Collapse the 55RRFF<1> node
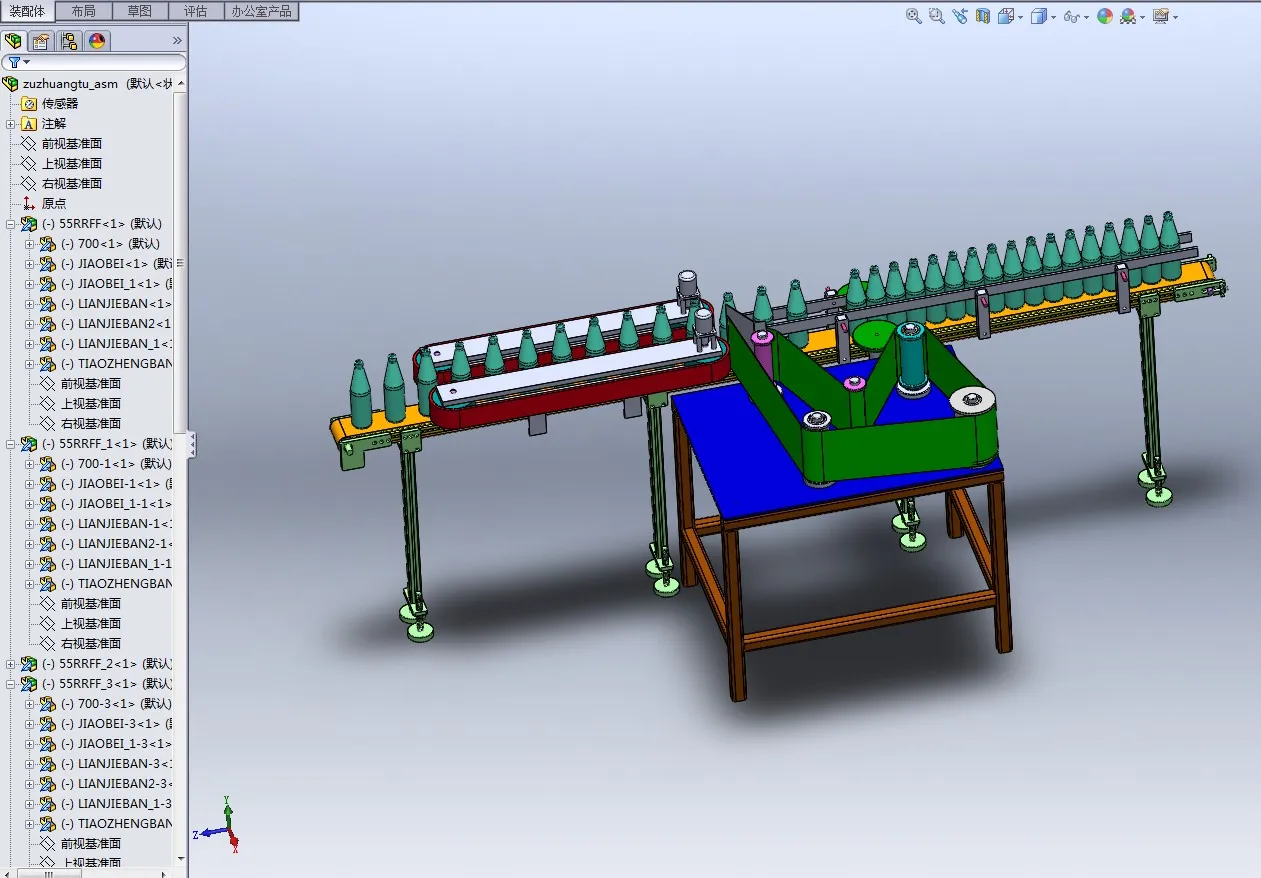 pyautogui.click(x=11, y=224)
